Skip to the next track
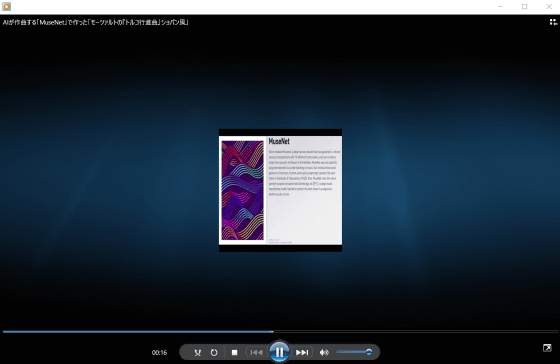 (x=302, y=353)
